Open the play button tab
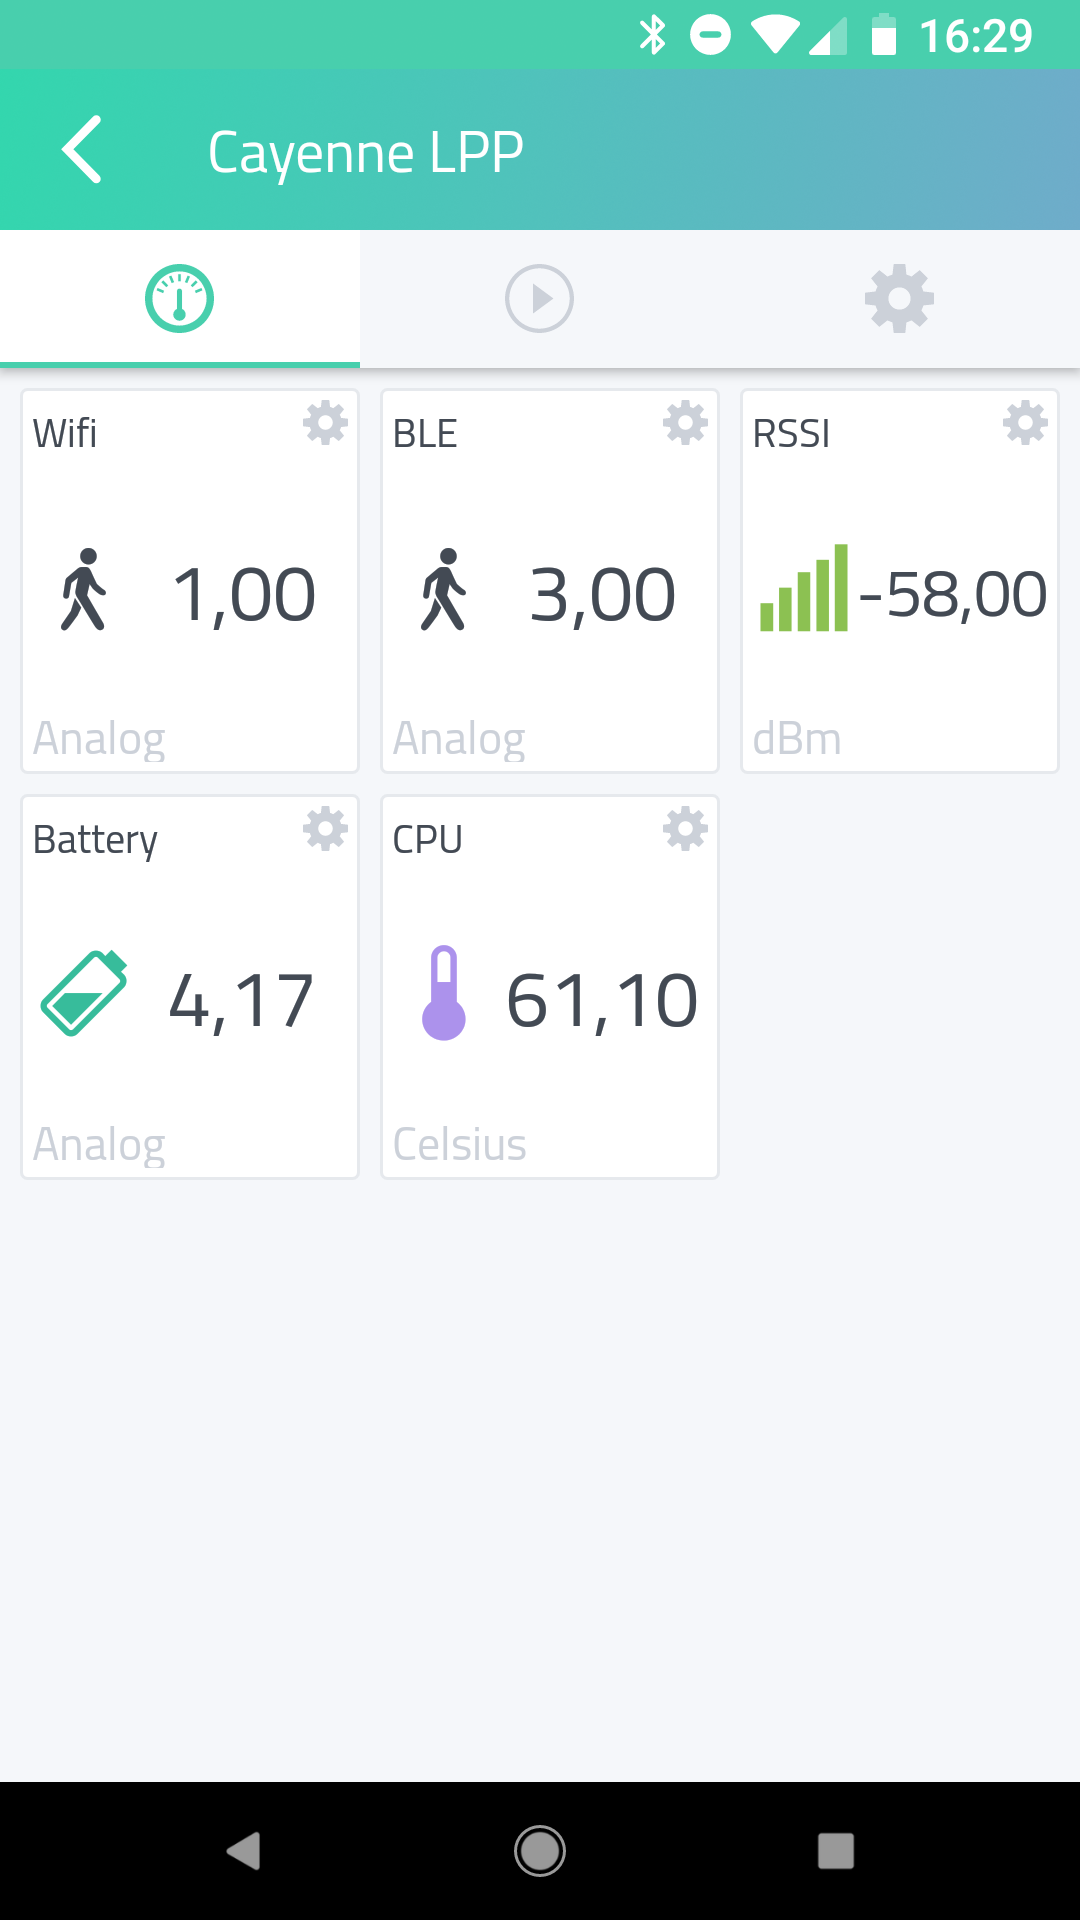The width and height of the screenshot is (1080, 1920). (539, 299)
